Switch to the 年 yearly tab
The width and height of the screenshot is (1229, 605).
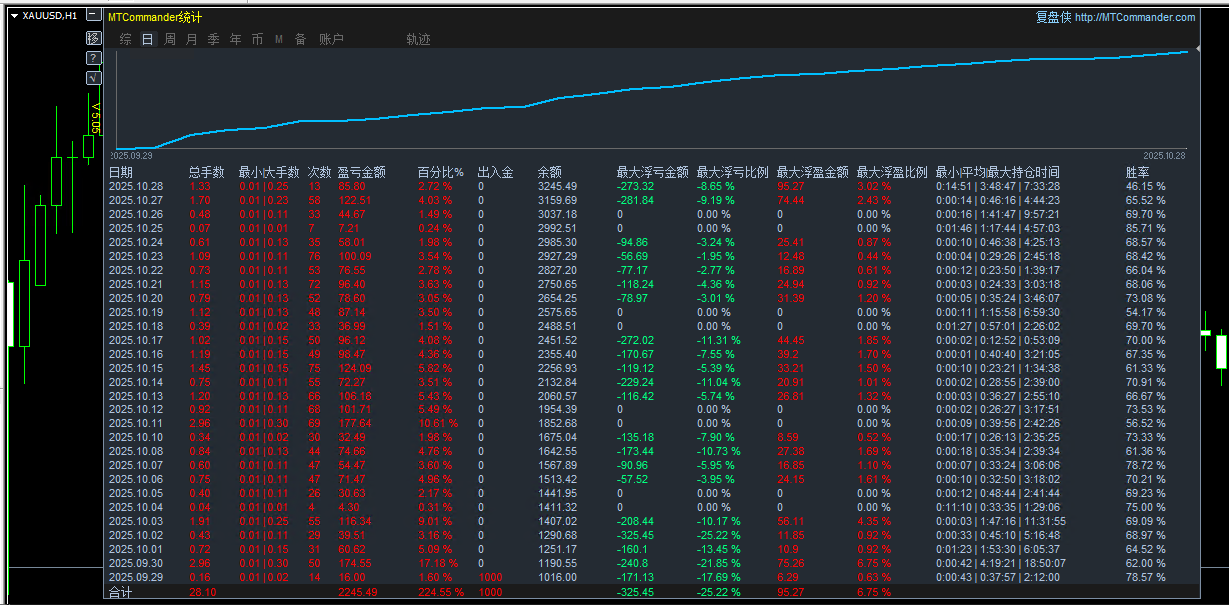[x=235, y=39]
